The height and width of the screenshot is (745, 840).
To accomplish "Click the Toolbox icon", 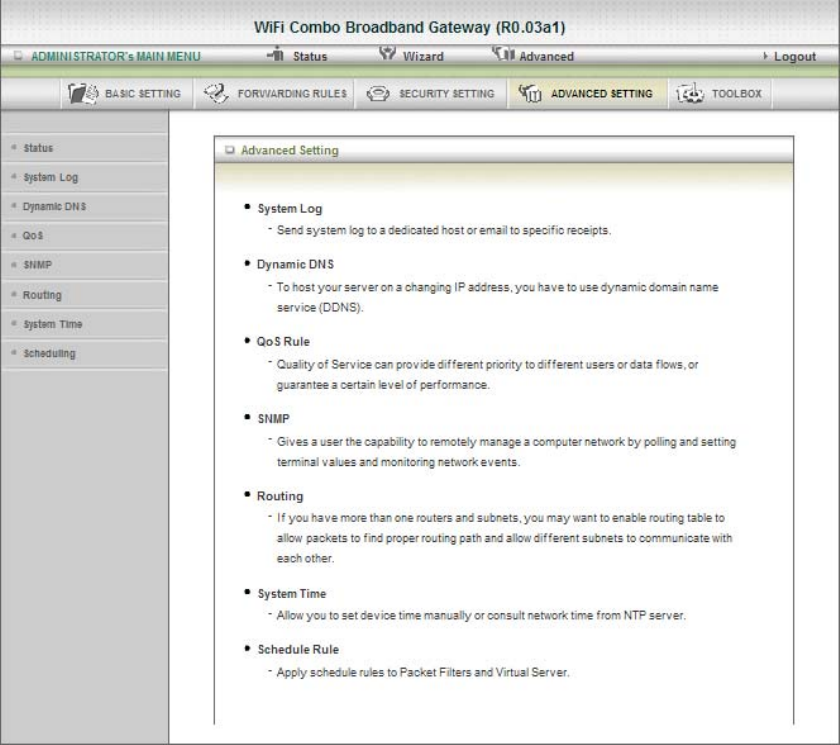I will (689, 94).
